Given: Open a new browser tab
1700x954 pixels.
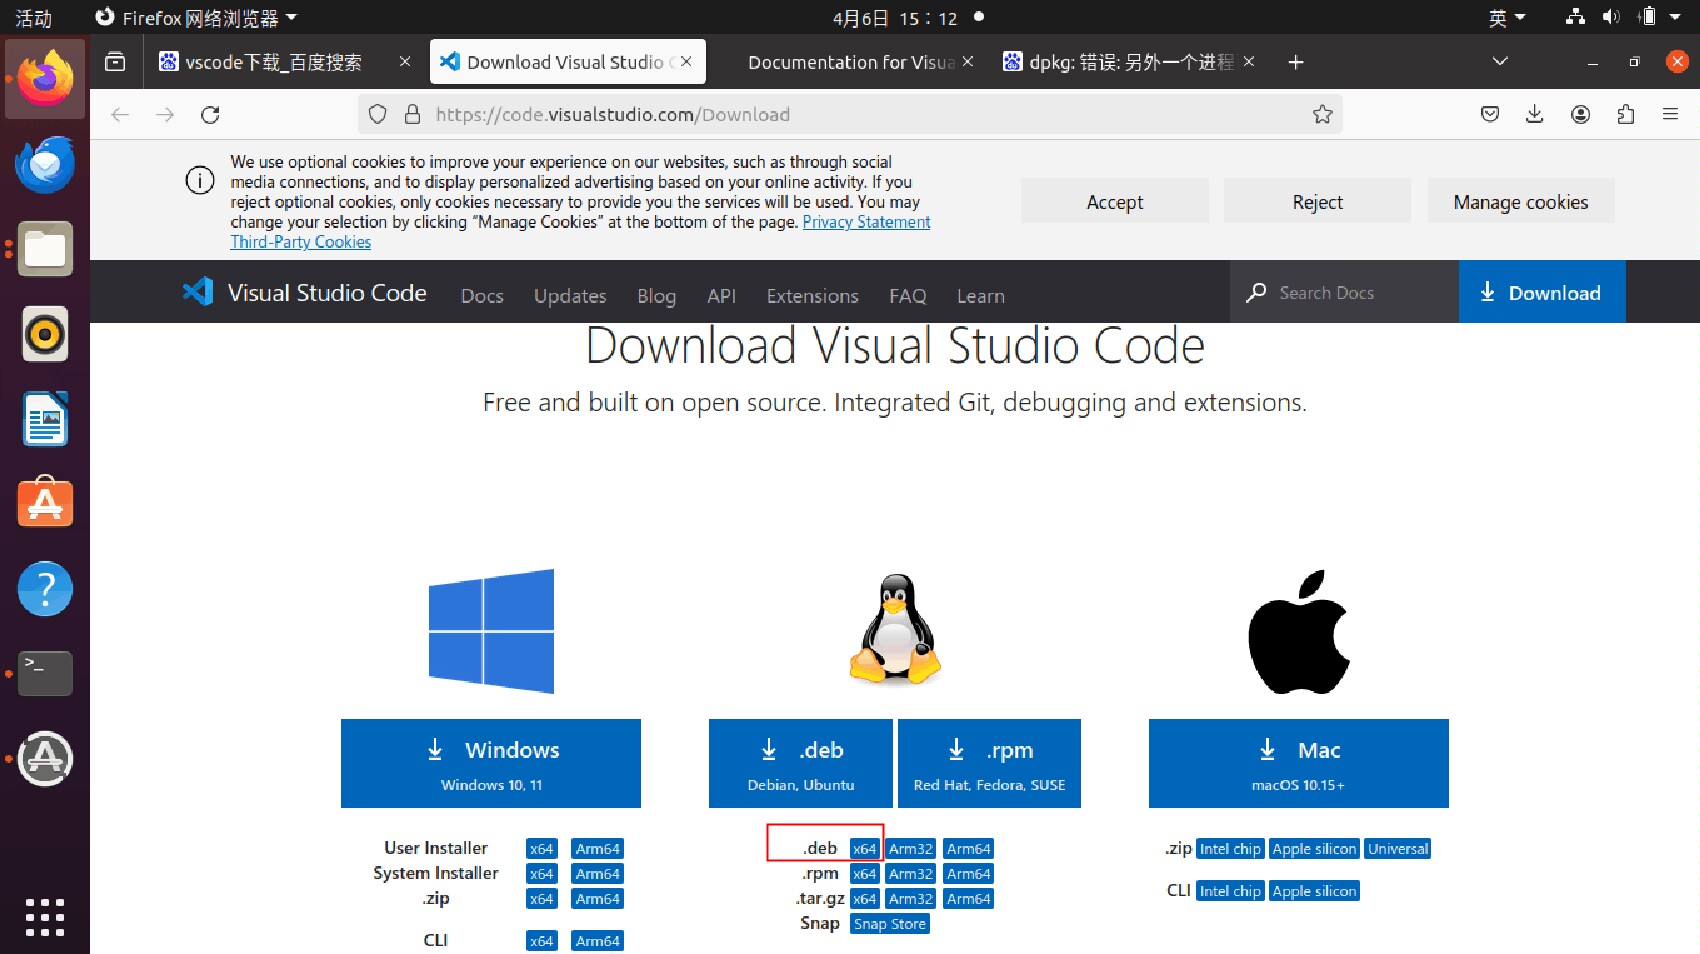Looking at the screenshot, I should pyautogui.click(x=1296, y=62).
